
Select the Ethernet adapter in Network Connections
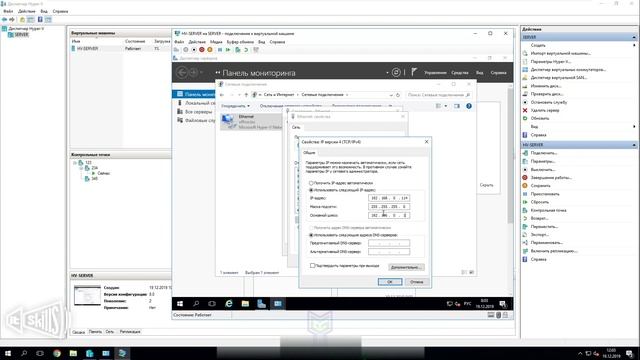coord(251,122)
